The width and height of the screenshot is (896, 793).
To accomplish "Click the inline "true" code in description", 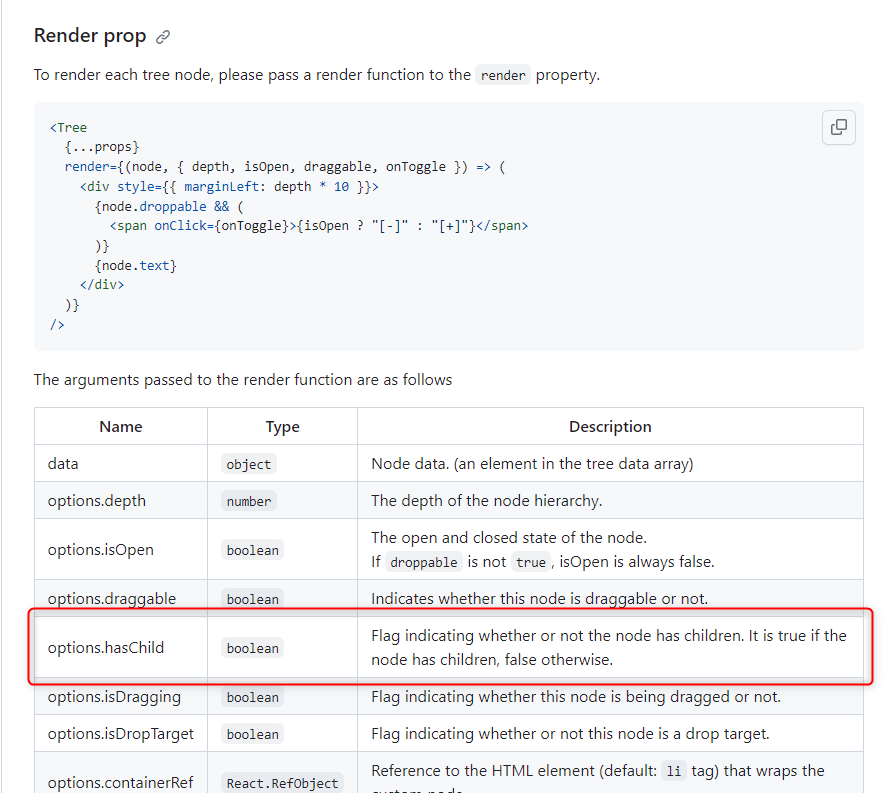I will pyautogui.click(x=531, y=562).
